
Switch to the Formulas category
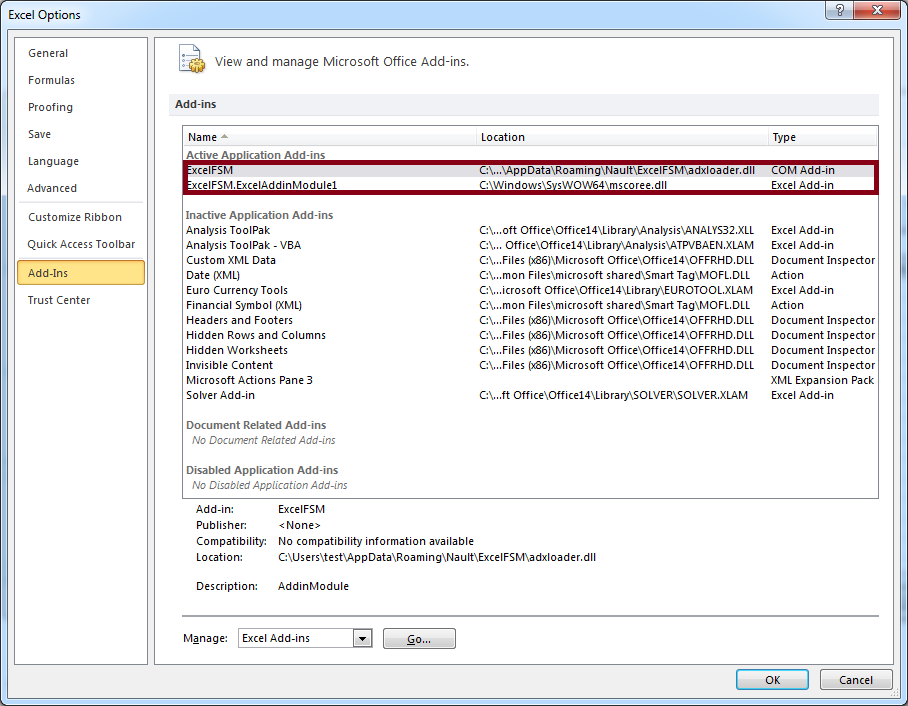pos(51,80)
